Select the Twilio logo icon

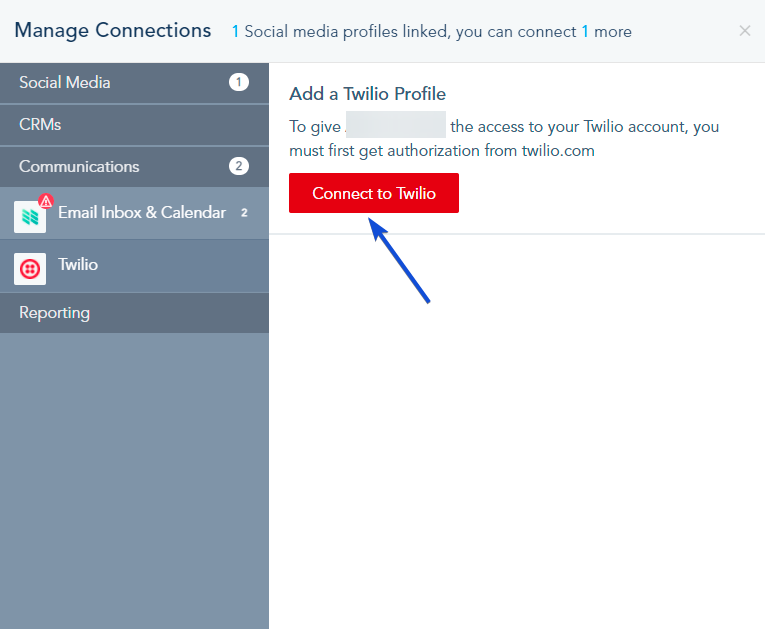click(30, 269)
